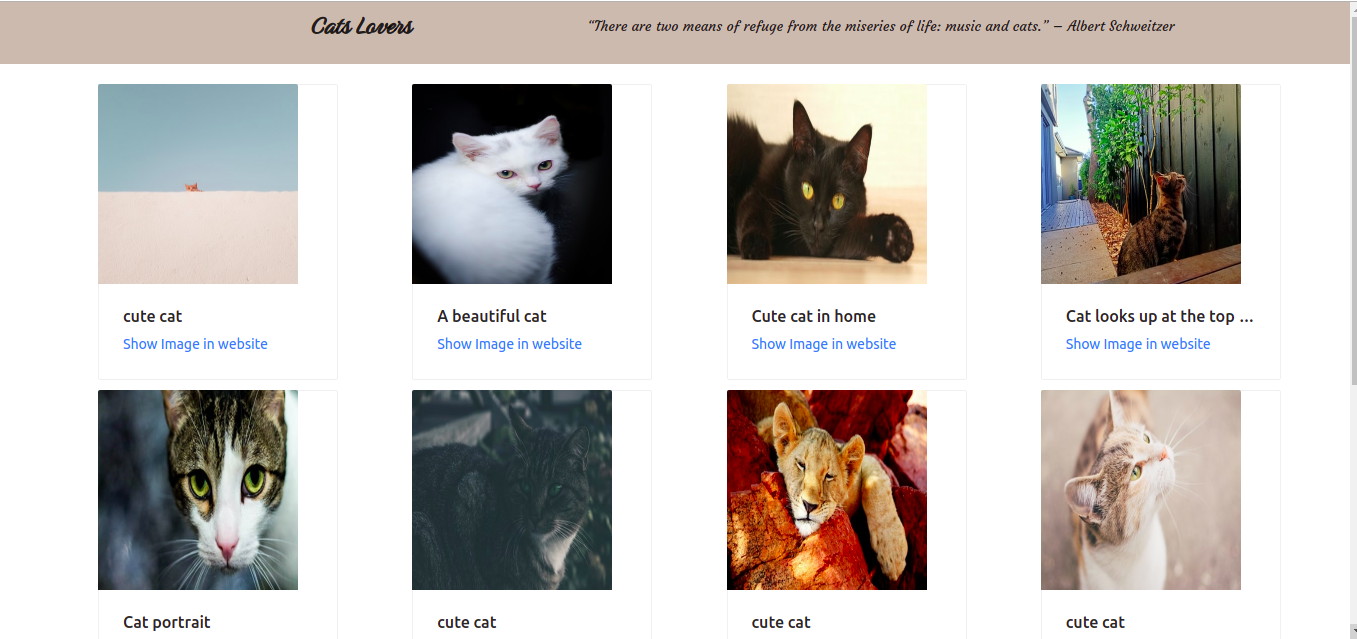
Task: Open the white fluffy cat photo
Action: (512, 184)
